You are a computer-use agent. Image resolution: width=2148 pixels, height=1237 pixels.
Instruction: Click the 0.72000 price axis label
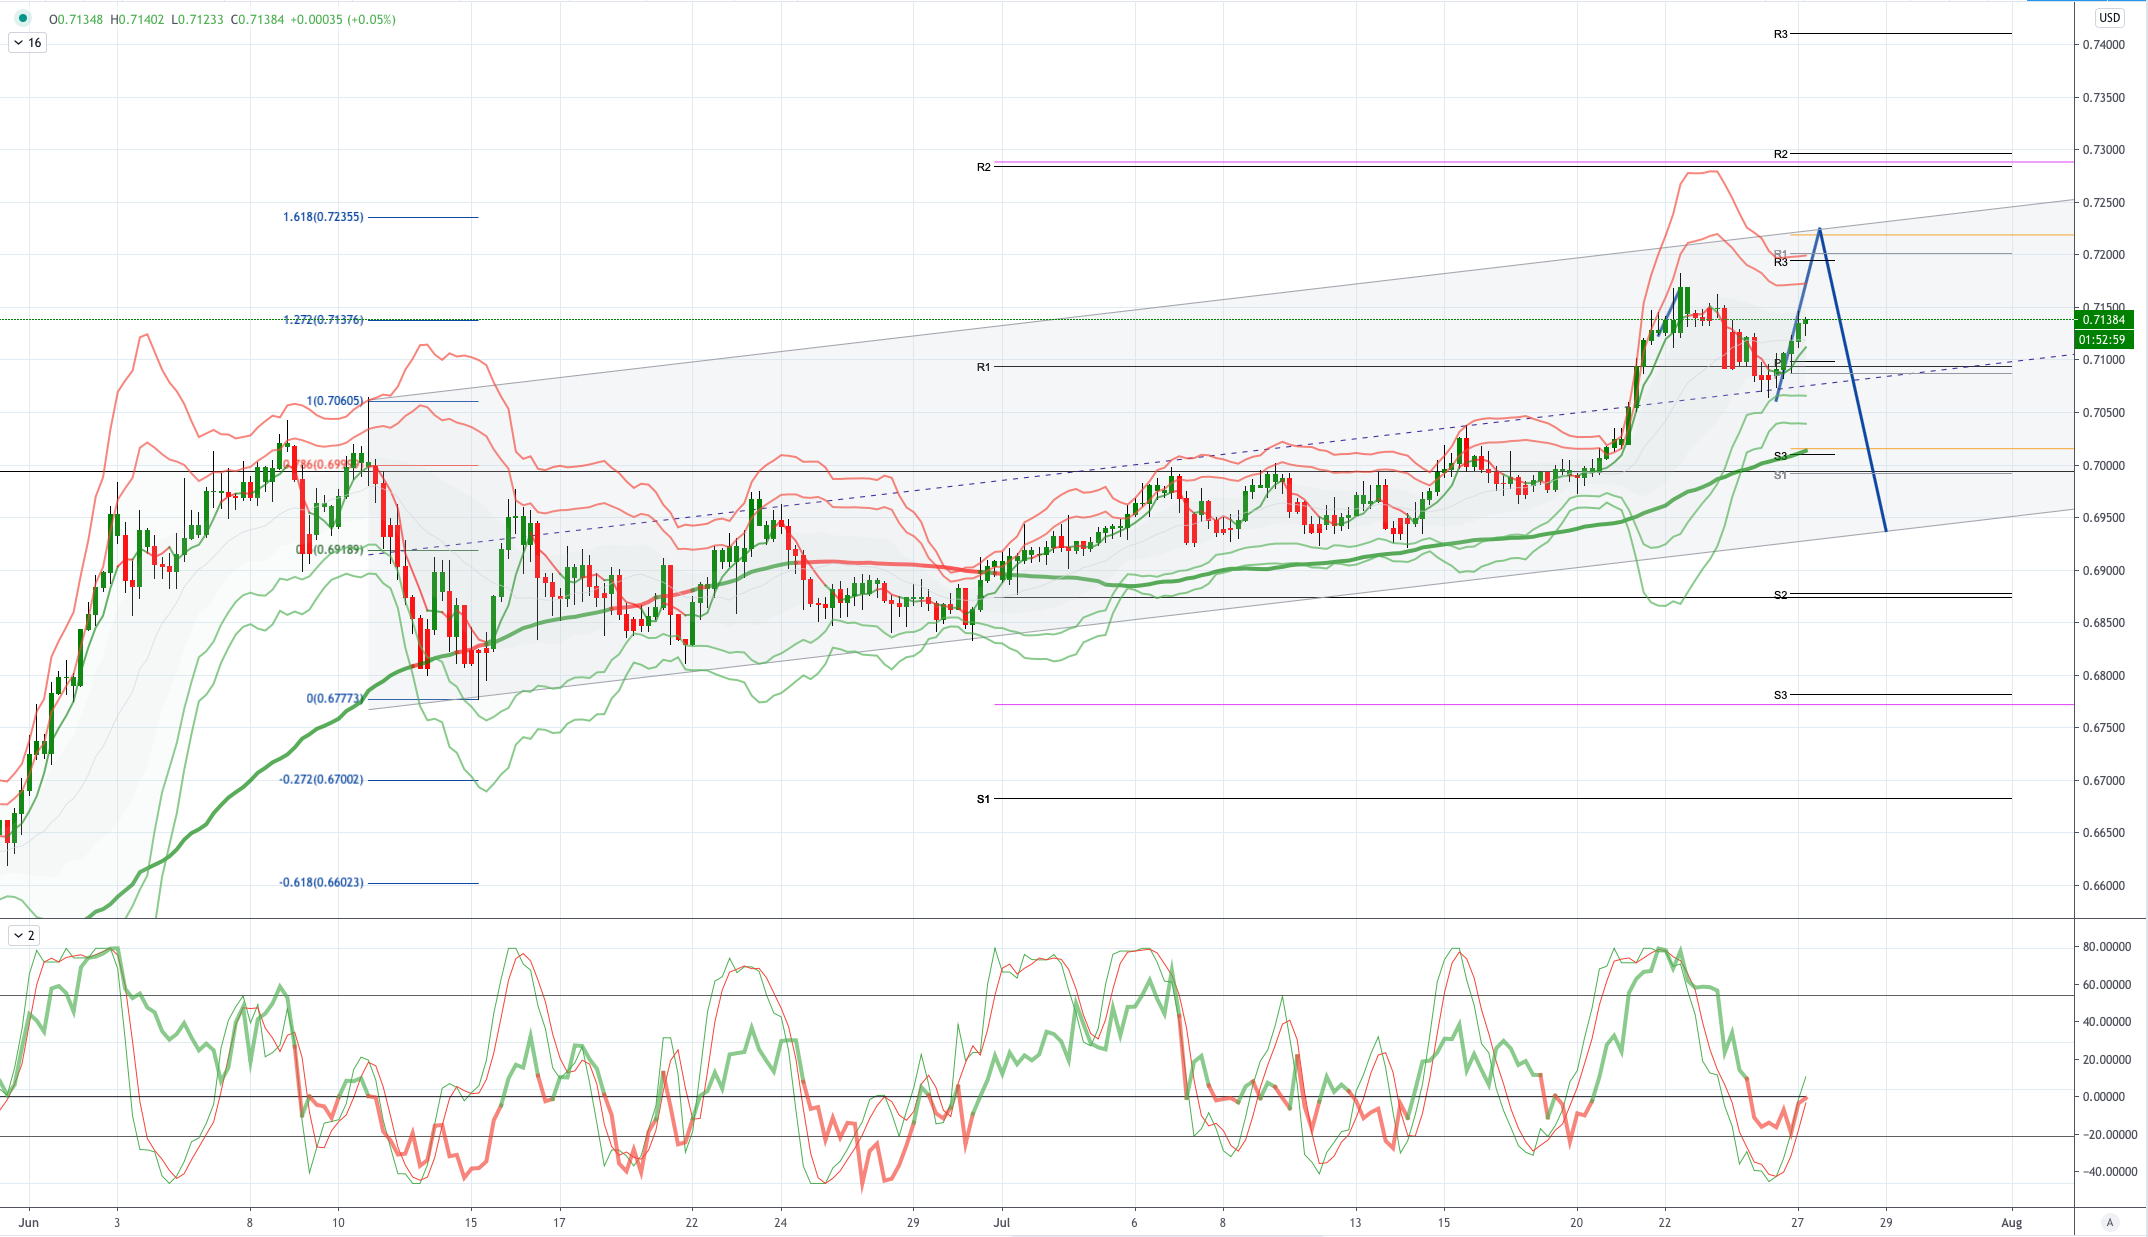pos(2103,255)
